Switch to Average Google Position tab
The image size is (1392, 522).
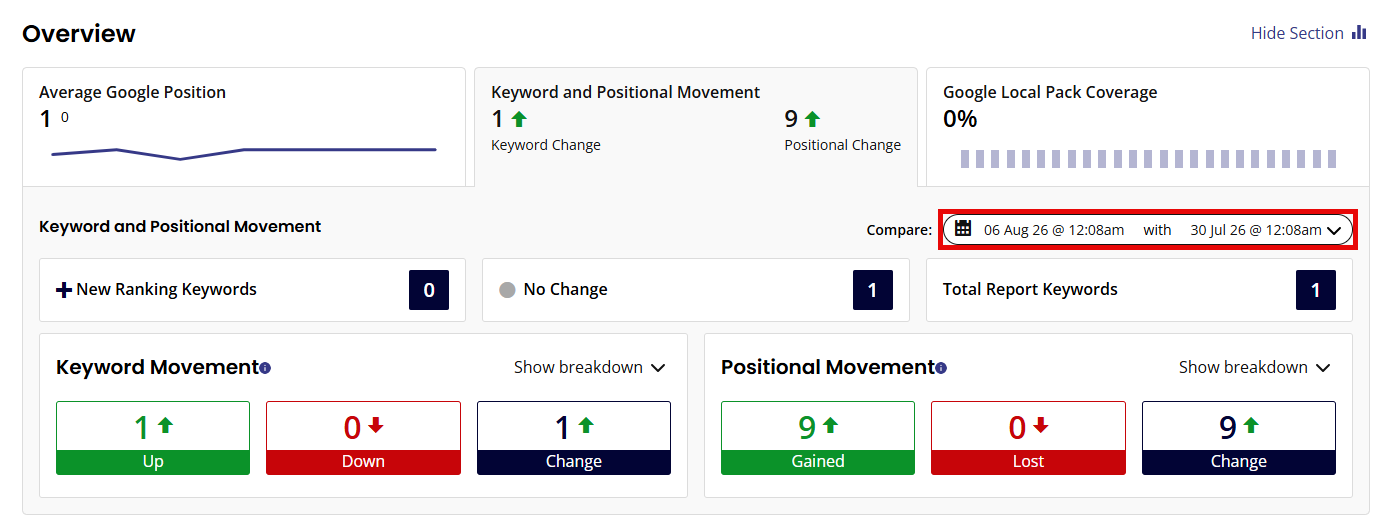244,127
